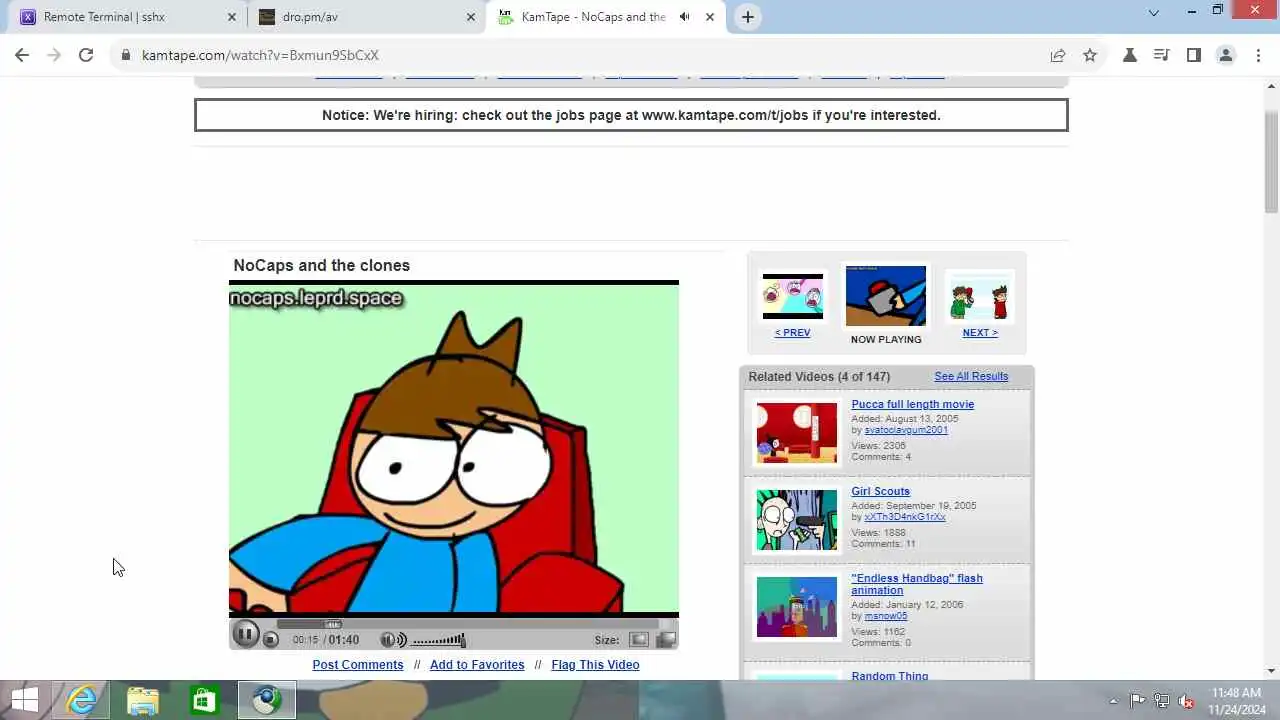
Task: Click the muted volume tray icon
Action: [1186, 701]
